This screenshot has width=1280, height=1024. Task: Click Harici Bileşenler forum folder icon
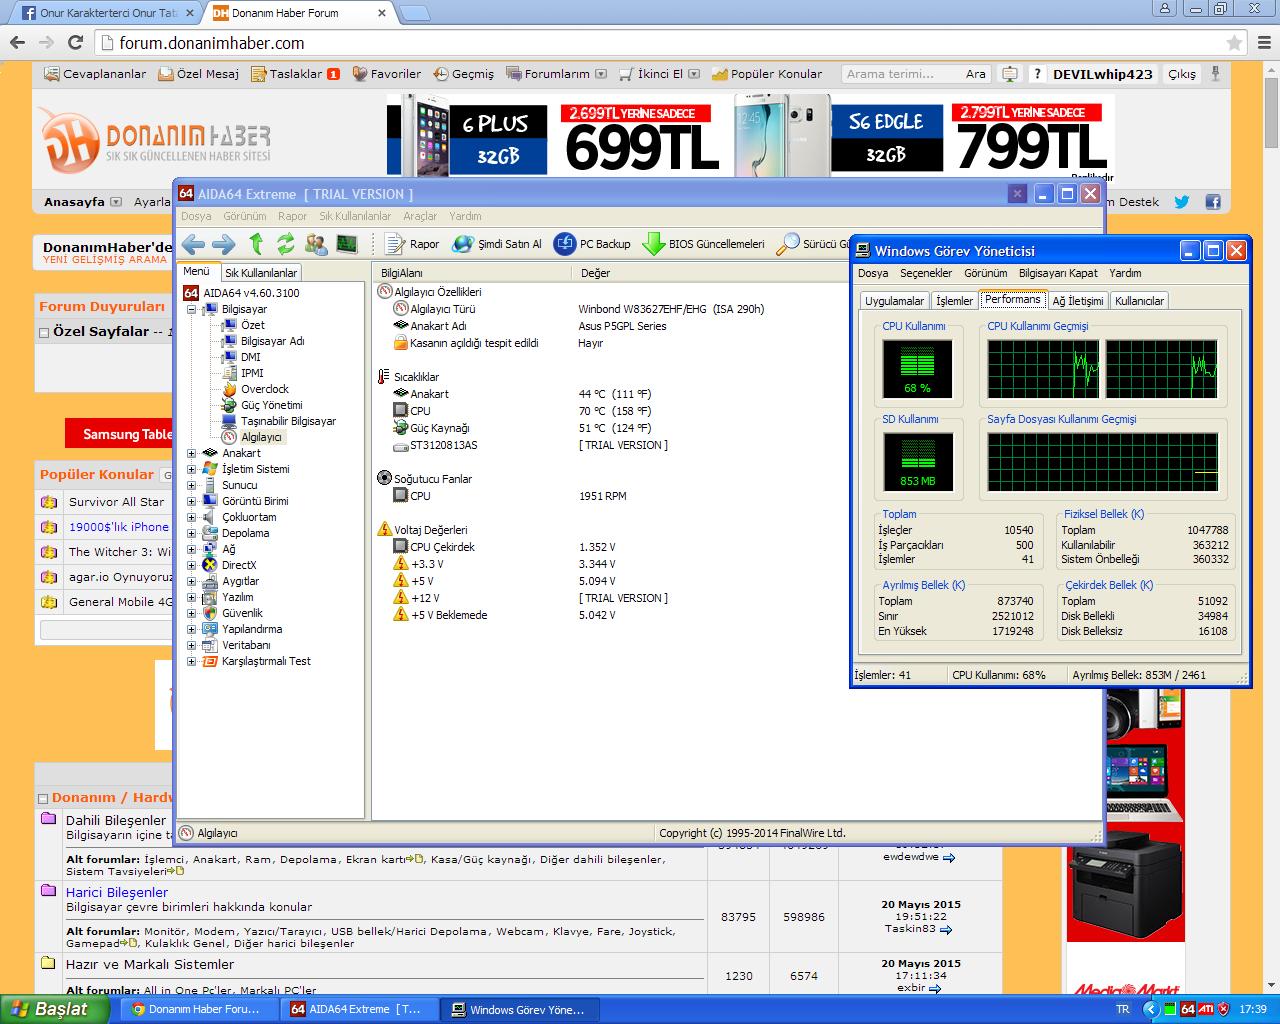point(48,890)
